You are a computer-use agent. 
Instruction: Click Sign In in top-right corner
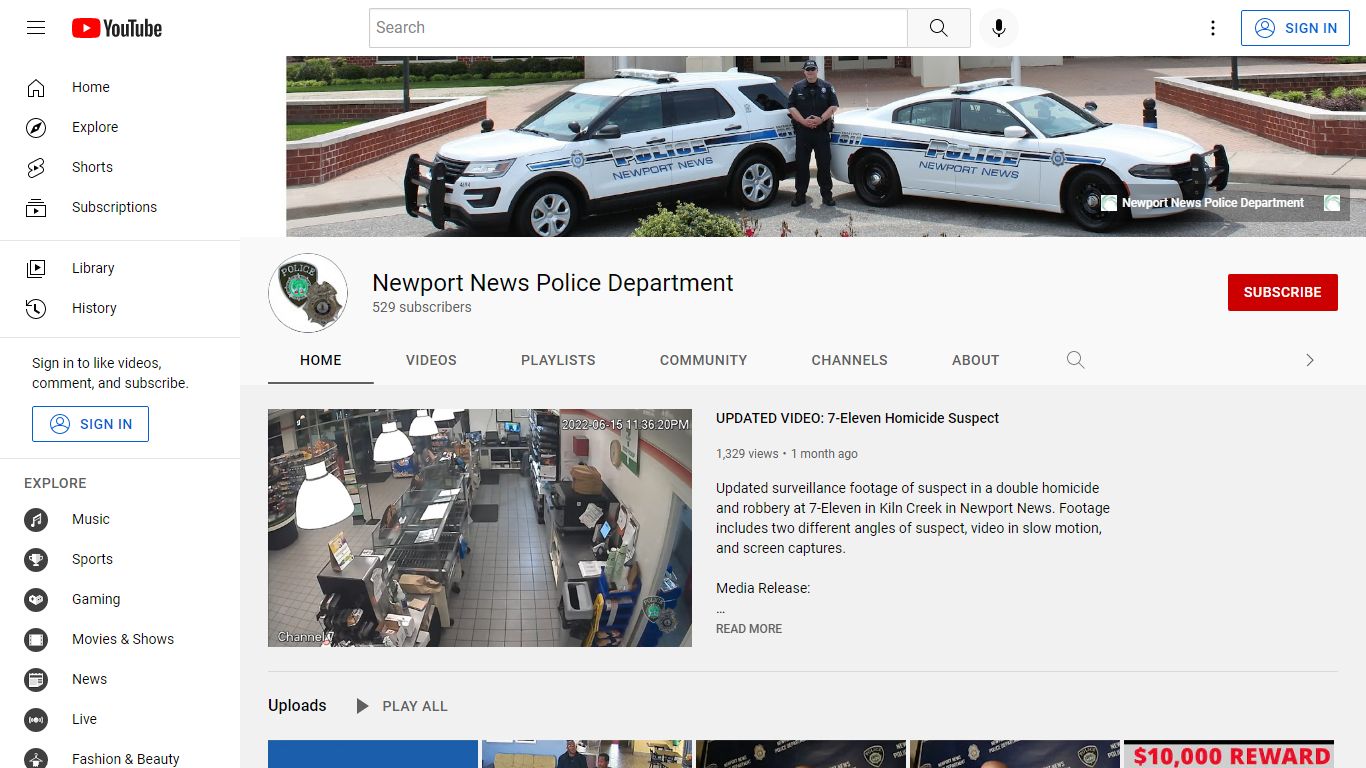1295,28
